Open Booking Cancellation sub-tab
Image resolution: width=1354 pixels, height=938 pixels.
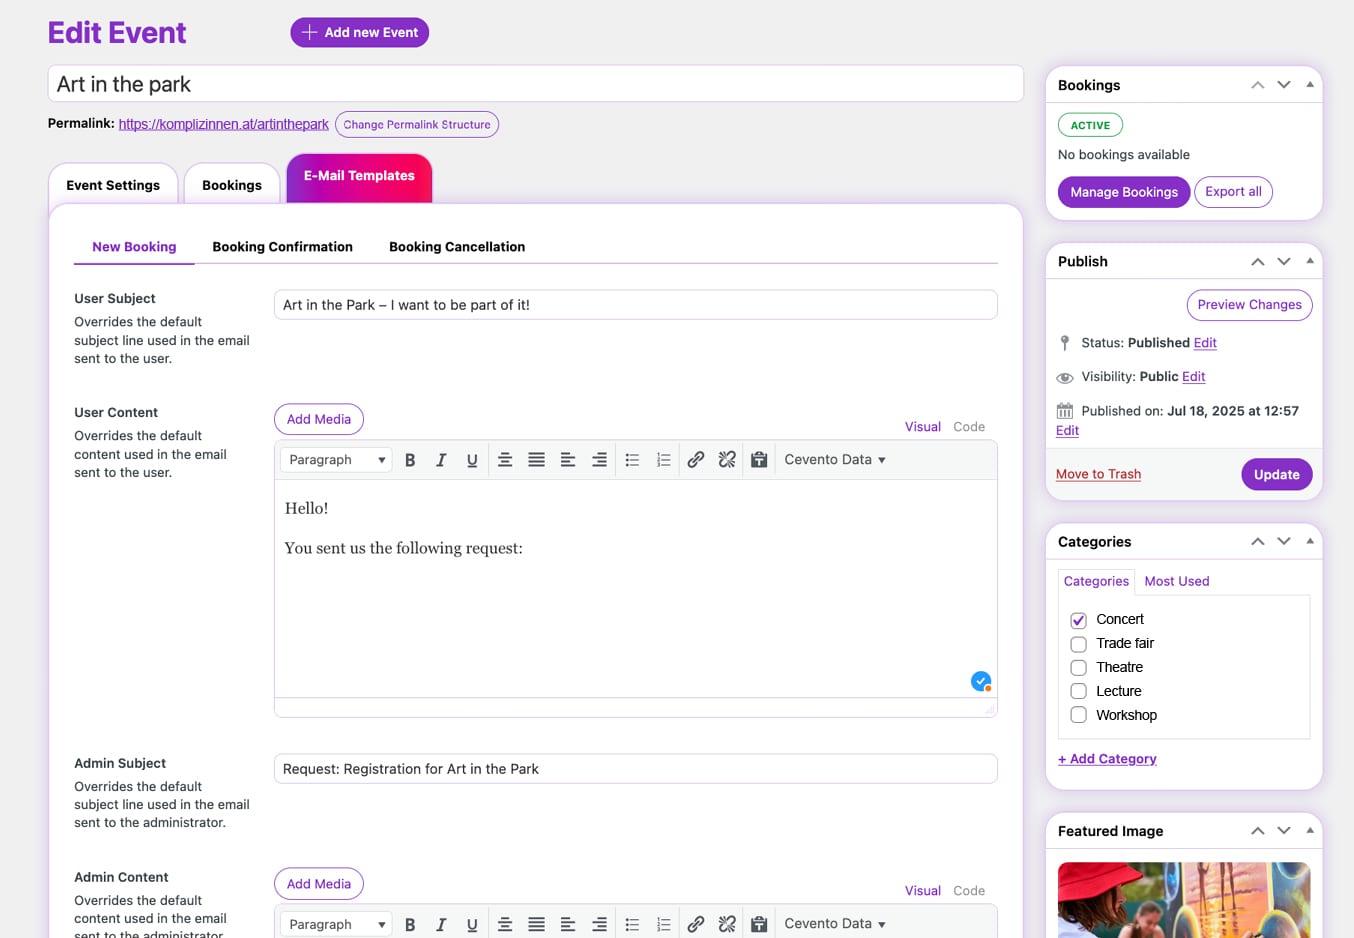coord(457,247)
